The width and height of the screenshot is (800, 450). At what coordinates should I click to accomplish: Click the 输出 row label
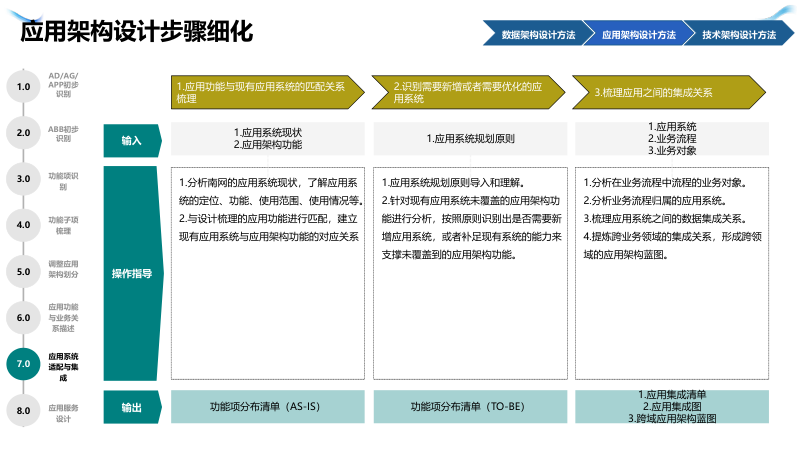point(132,407)
